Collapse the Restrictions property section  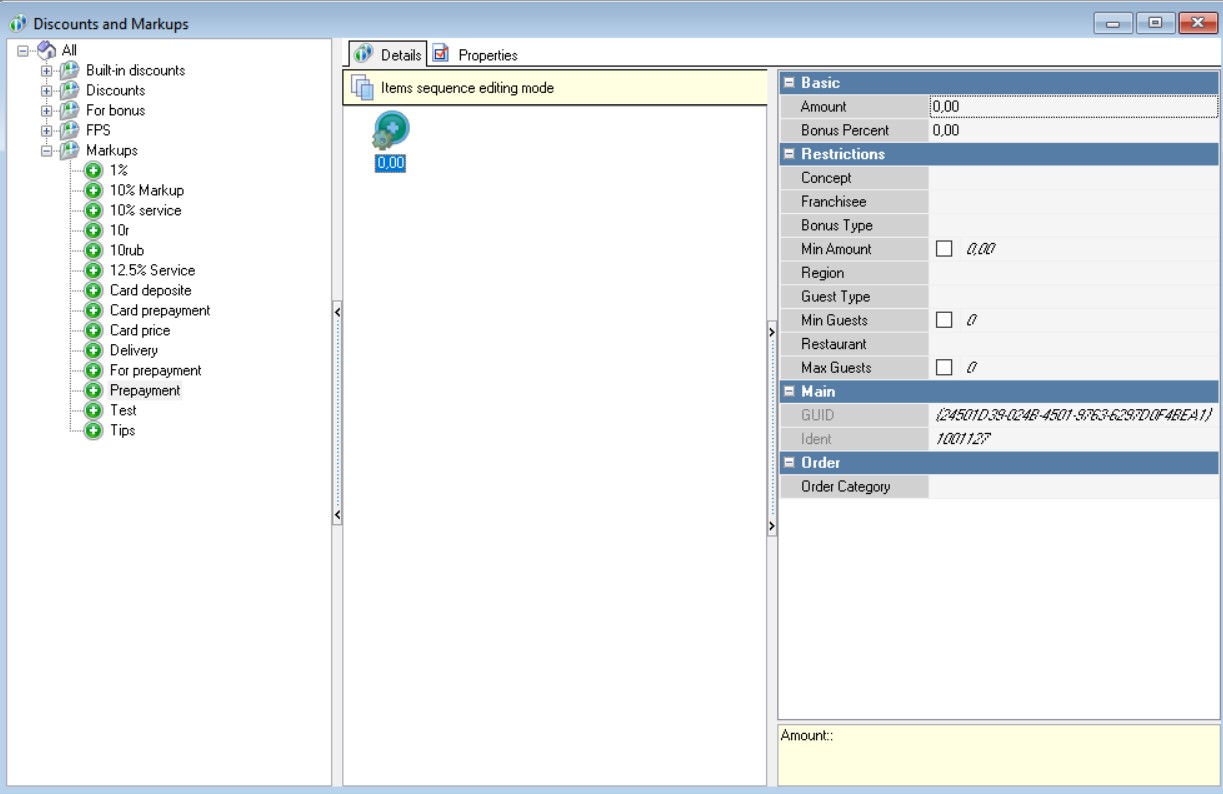point(789,155)
